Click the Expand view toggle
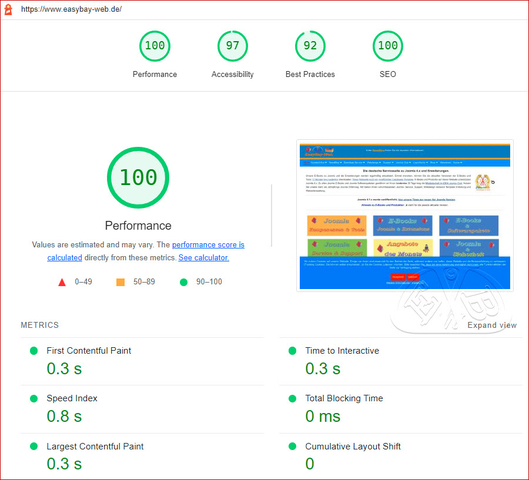529x480 pixels. point(492,325)
